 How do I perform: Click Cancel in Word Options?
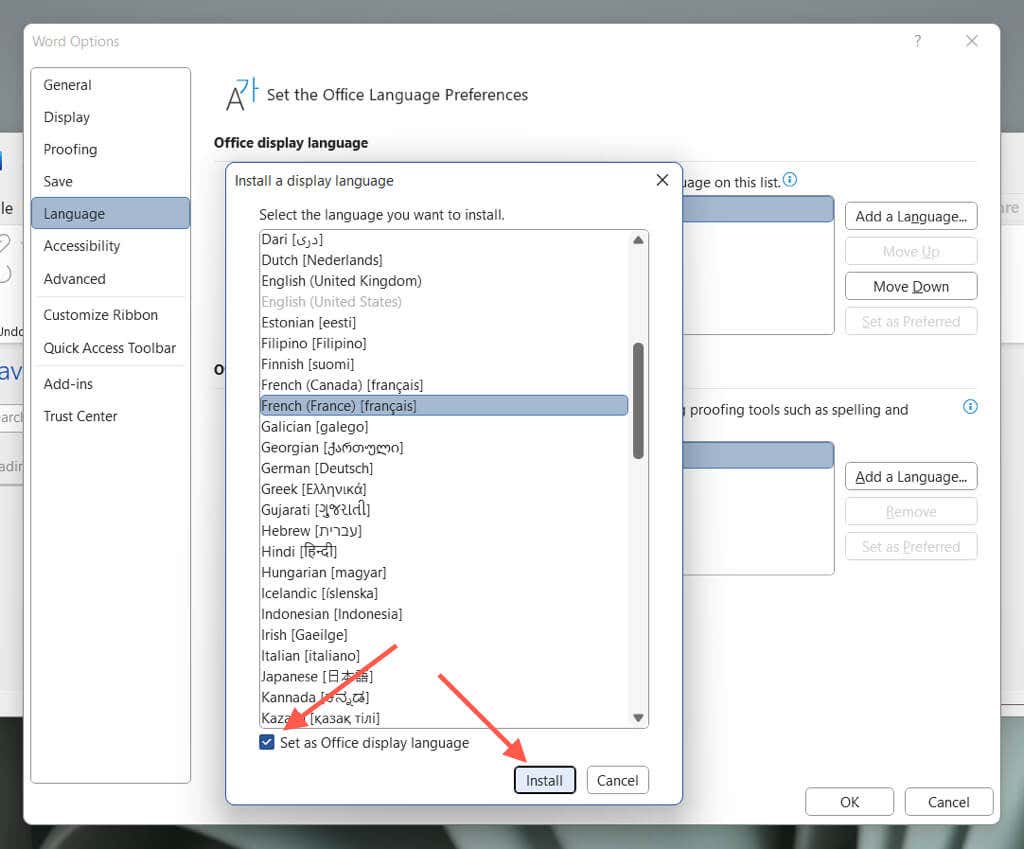click(x=948, y=801)
